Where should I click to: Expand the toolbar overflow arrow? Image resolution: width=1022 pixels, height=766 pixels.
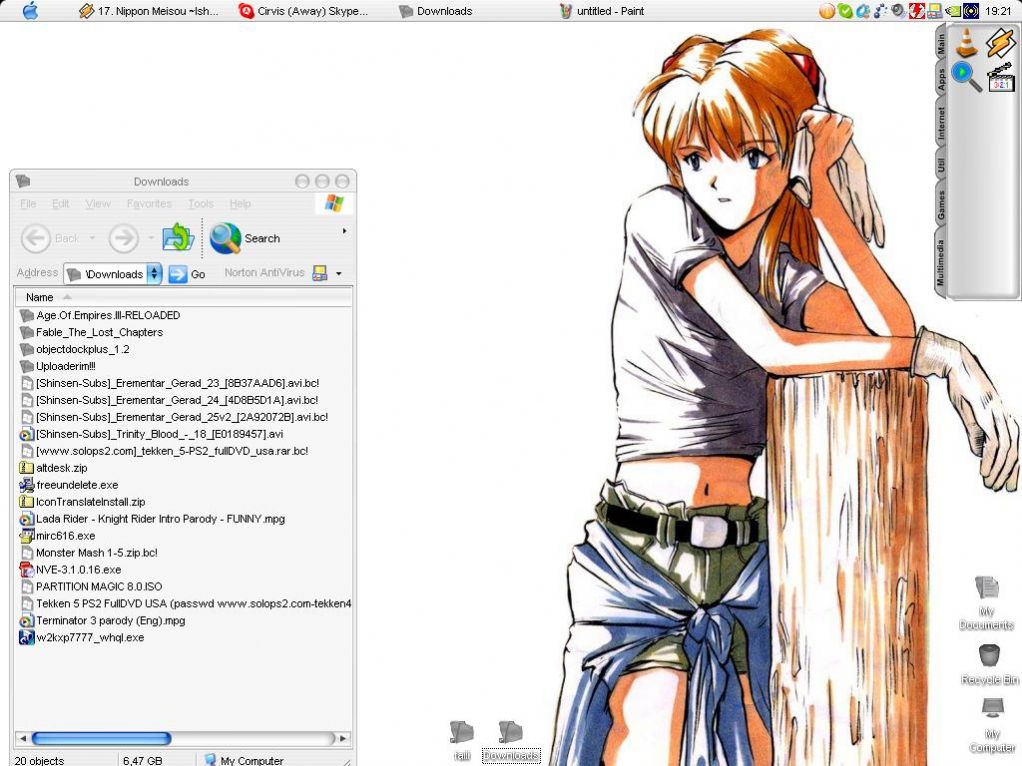click(344, 231)
